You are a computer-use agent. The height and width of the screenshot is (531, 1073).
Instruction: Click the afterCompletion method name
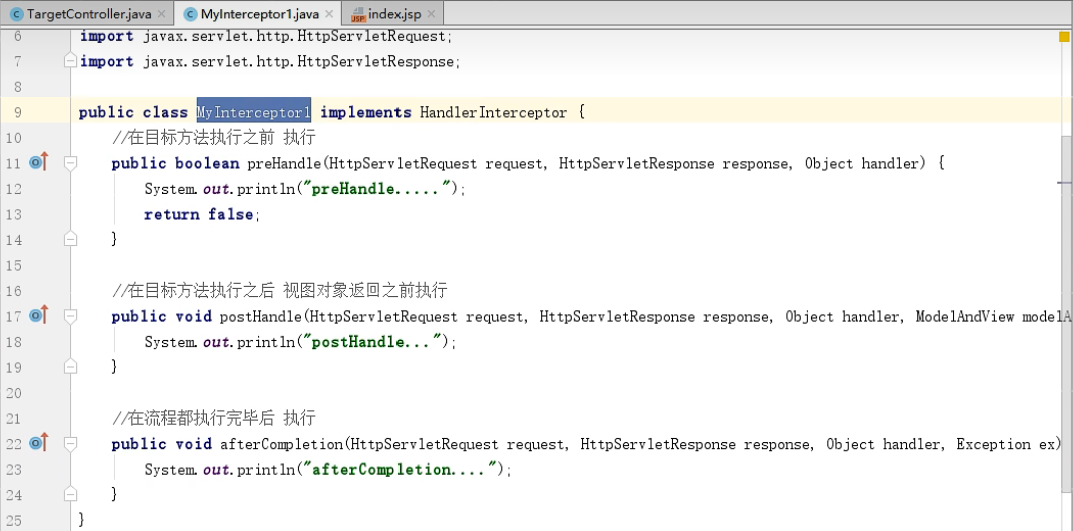[x=281, y=444]
